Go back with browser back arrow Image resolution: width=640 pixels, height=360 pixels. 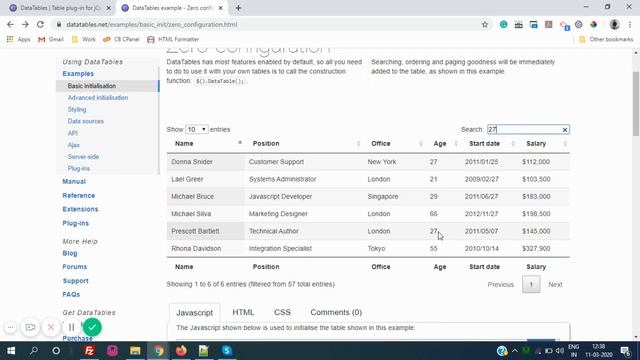(x=10, y=24)
